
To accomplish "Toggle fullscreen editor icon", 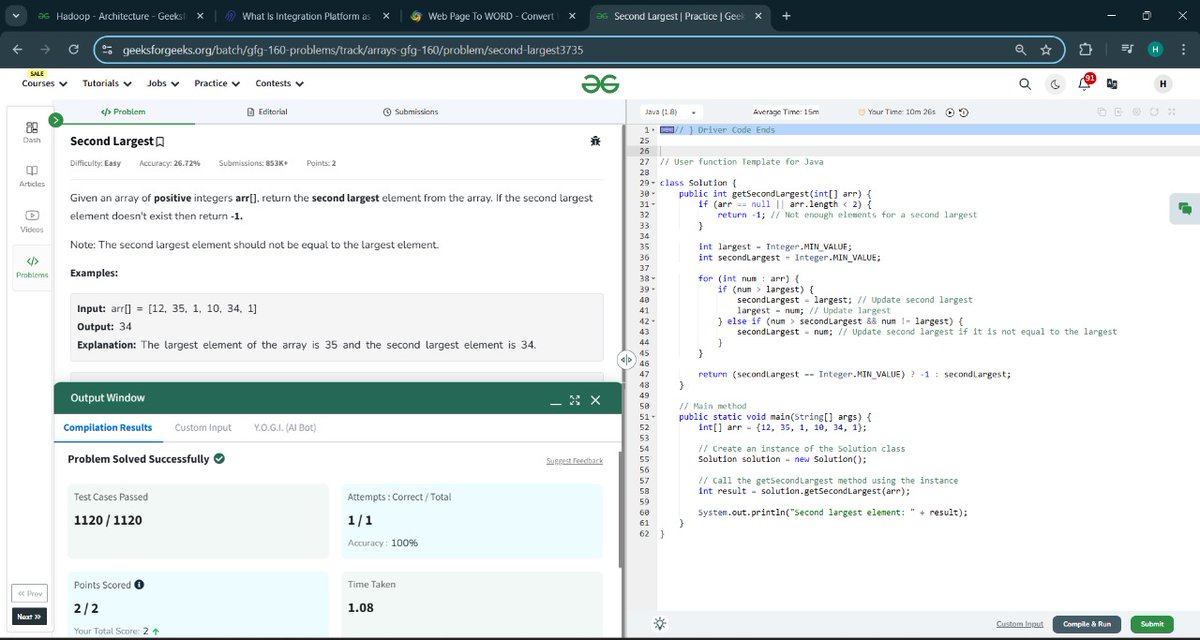I will tap(1170, 112).
